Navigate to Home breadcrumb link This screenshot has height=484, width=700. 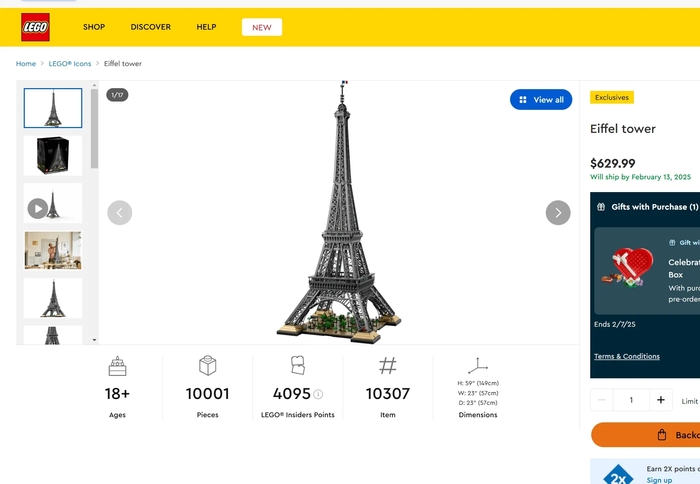tap(25, 64)
